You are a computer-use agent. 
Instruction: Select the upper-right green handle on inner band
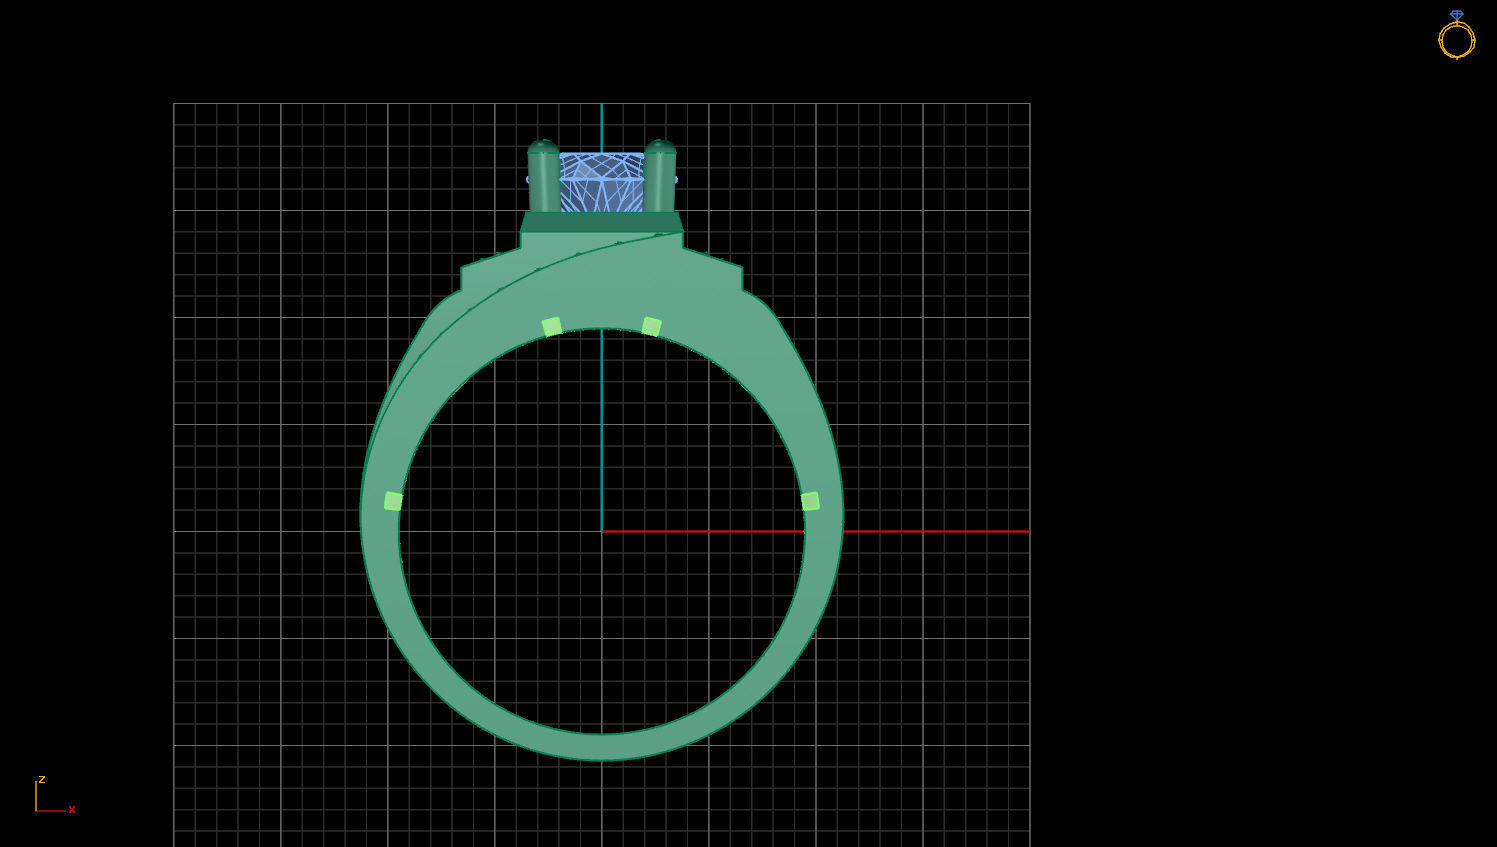click(651, 327)
